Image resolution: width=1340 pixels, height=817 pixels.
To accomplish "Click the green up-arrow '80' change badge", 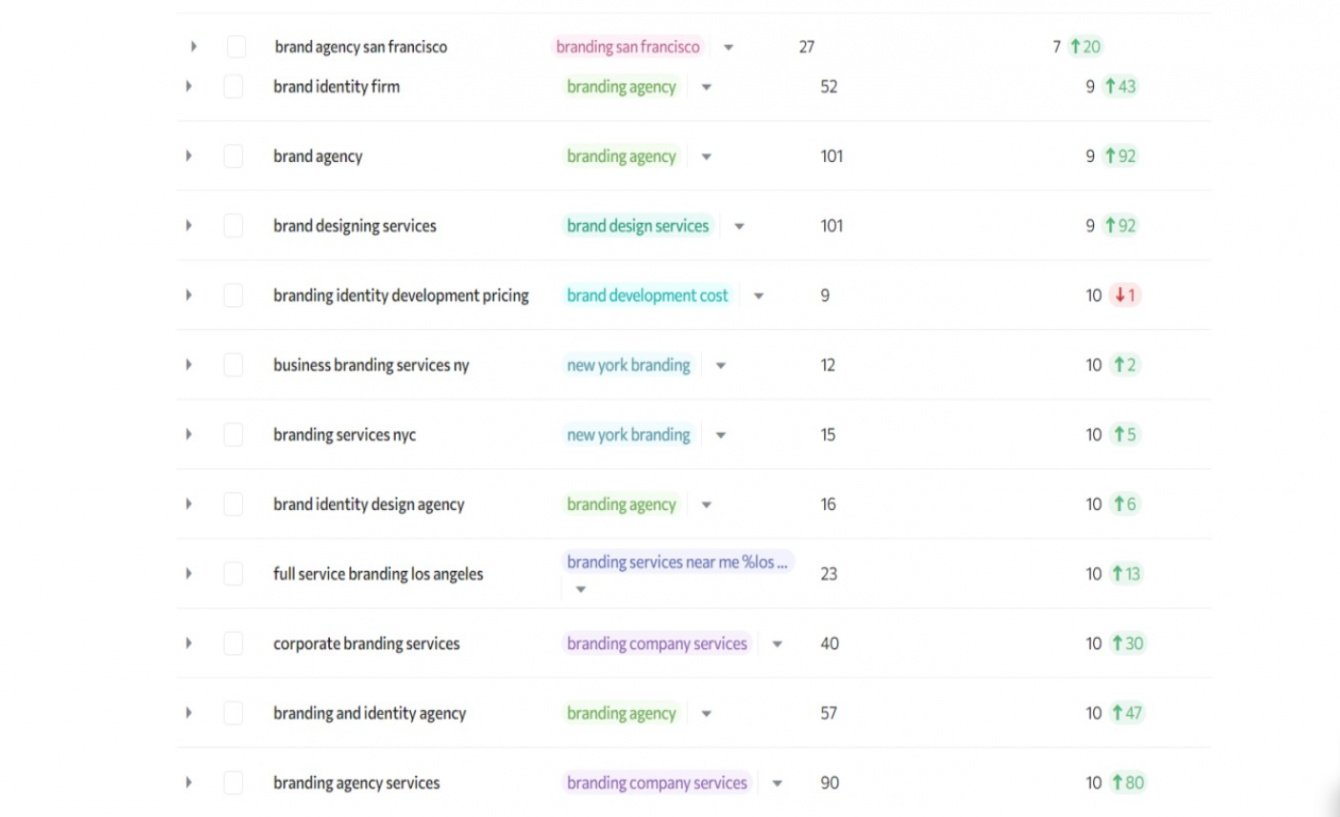I will coord(1127,783).
